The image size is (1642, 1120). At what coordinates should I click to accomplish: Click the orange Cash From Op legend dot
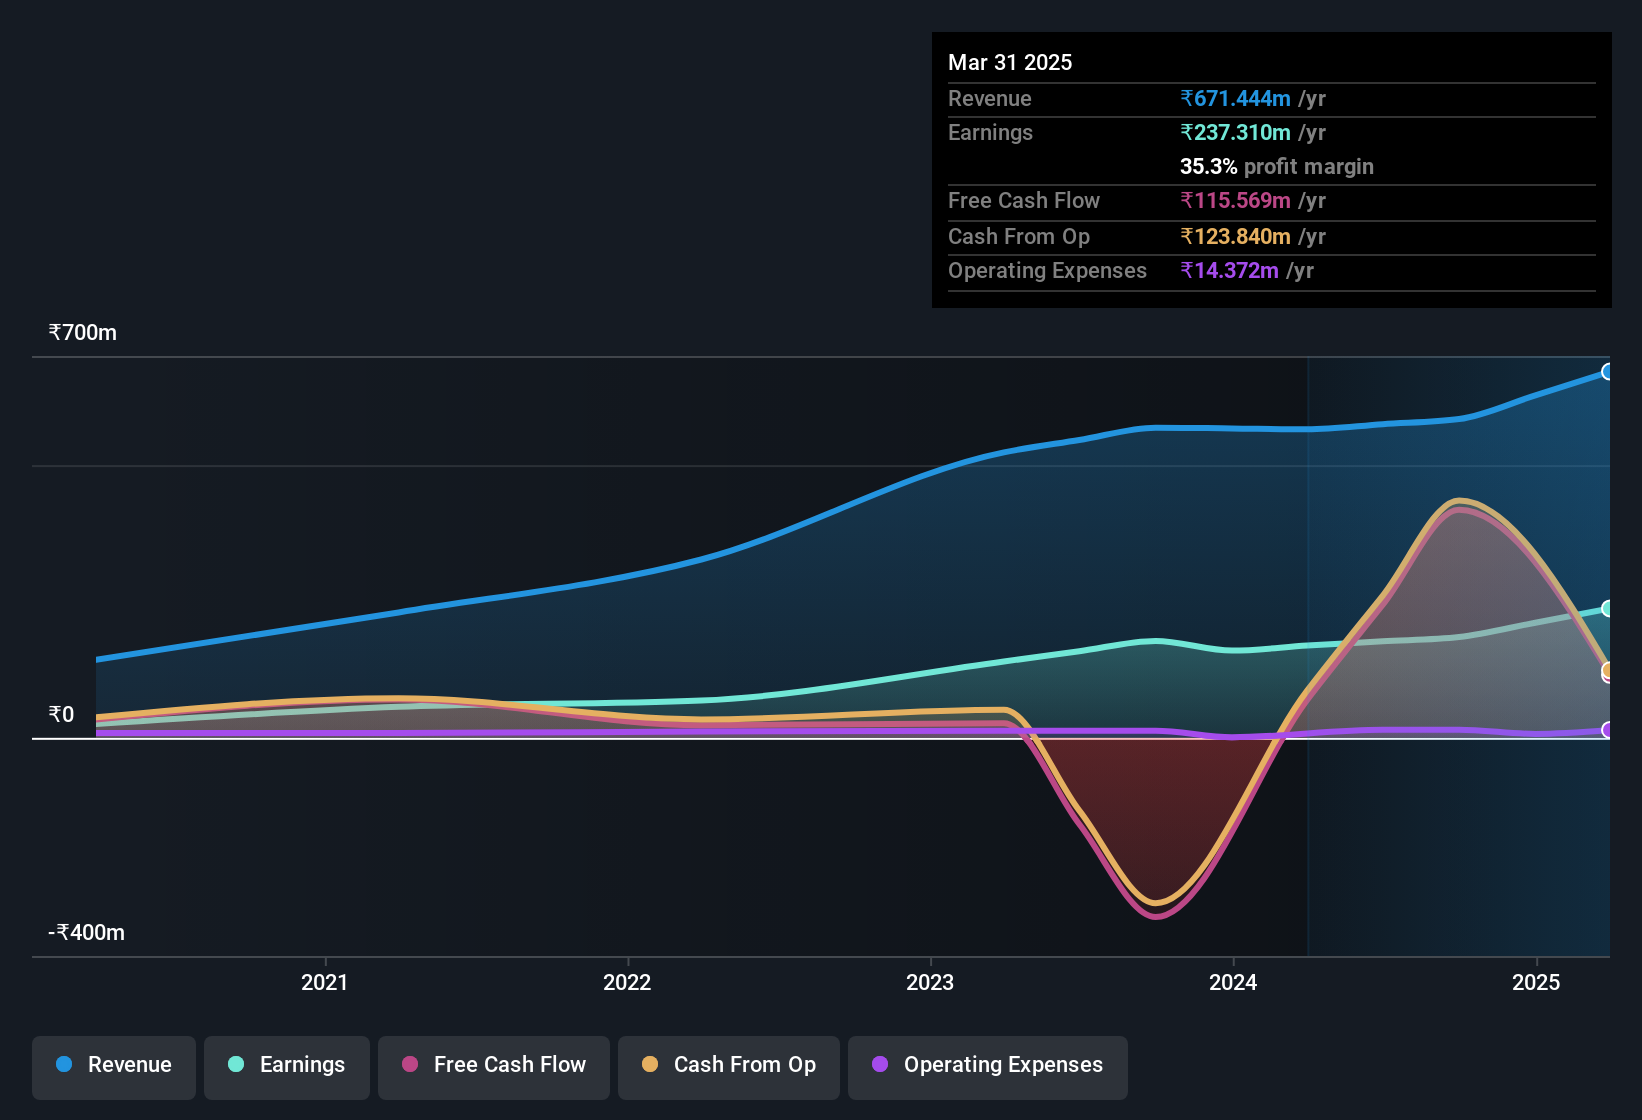[650, 1065]
